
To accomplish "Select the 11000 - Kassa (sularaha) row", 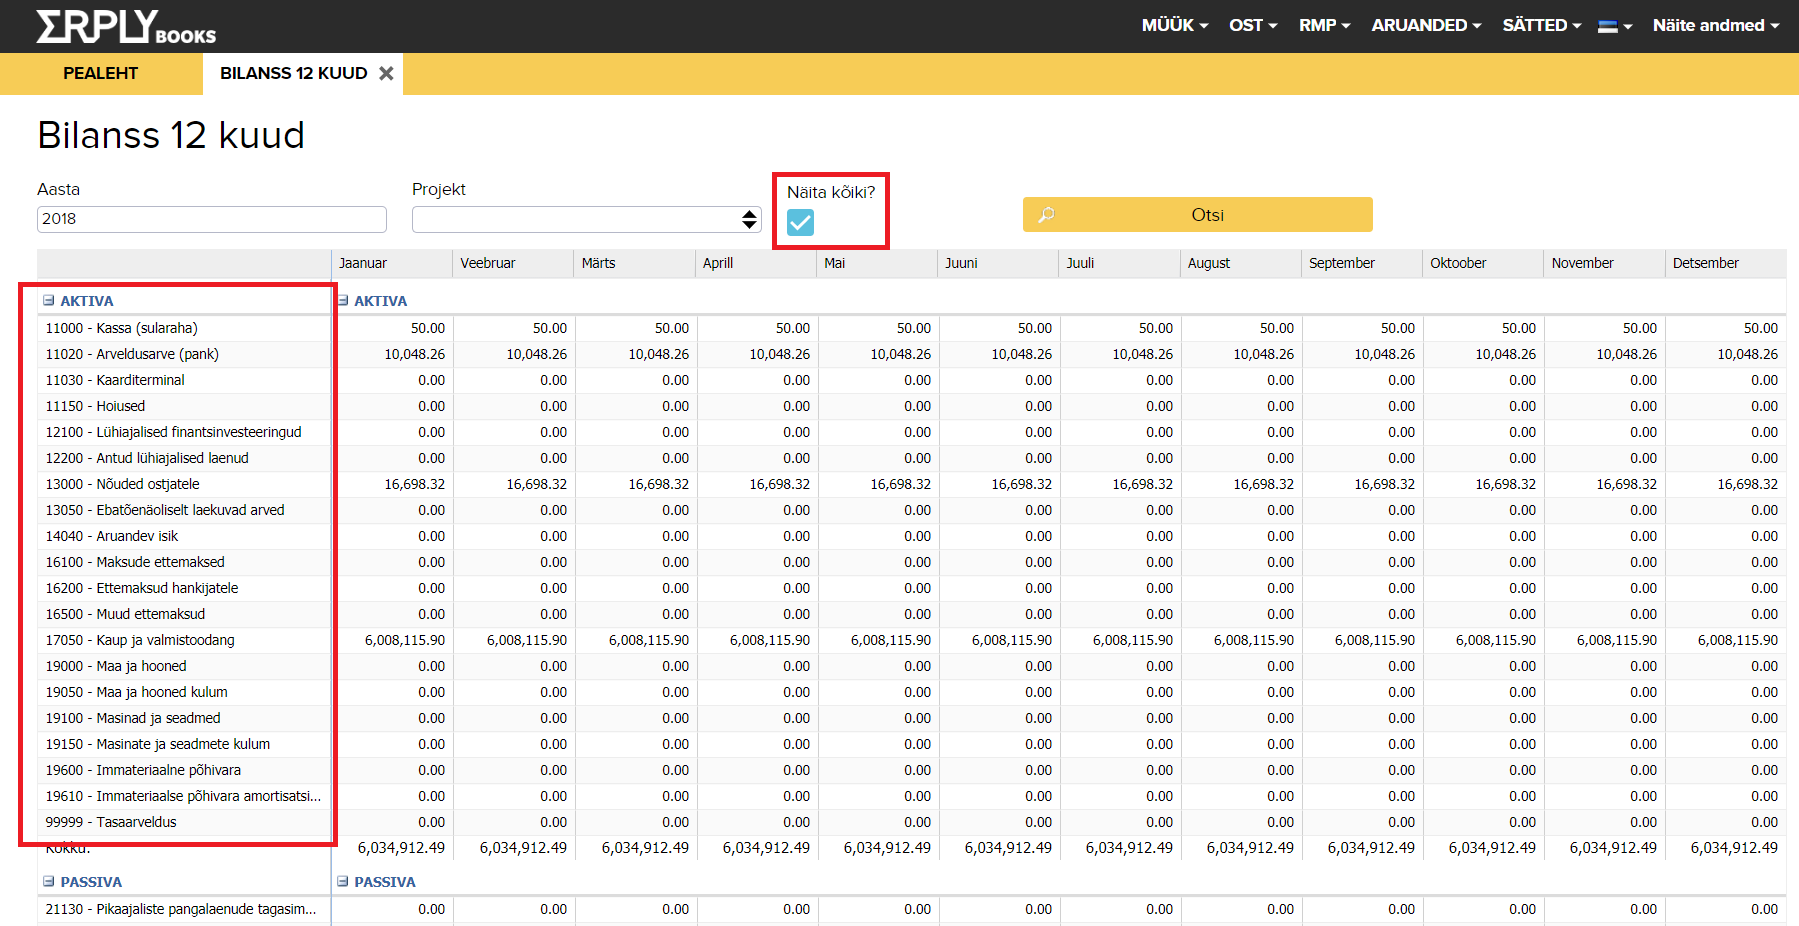I will pyautogui.click(x=122, y=328).
